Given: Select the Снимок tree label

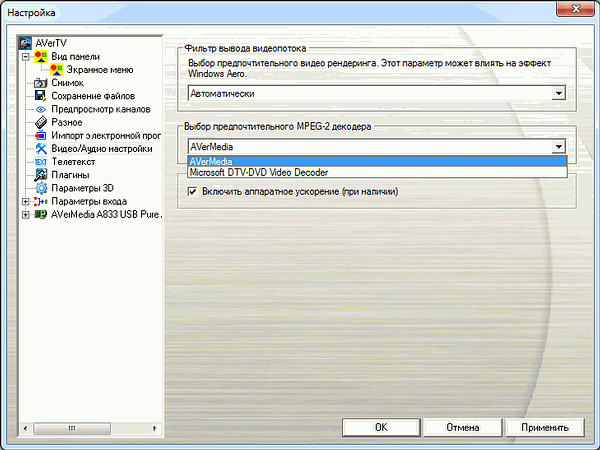Looking at the screenshot, I should pos(67,83).
